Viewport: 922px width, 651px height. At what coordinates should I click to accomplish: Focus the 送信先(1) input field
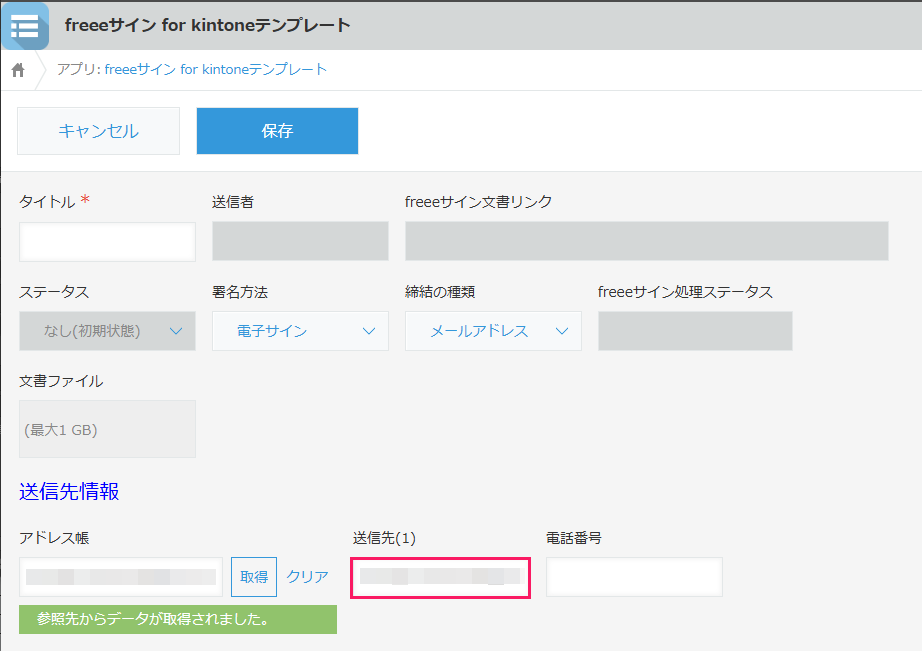coord(440,578)
